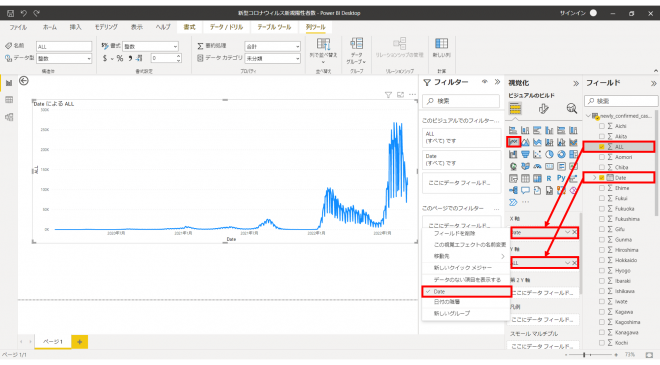Image resolution: width=660 pixels, height=365 pixels.
Task: Select the table visual icon
Action: pos(525,179)
